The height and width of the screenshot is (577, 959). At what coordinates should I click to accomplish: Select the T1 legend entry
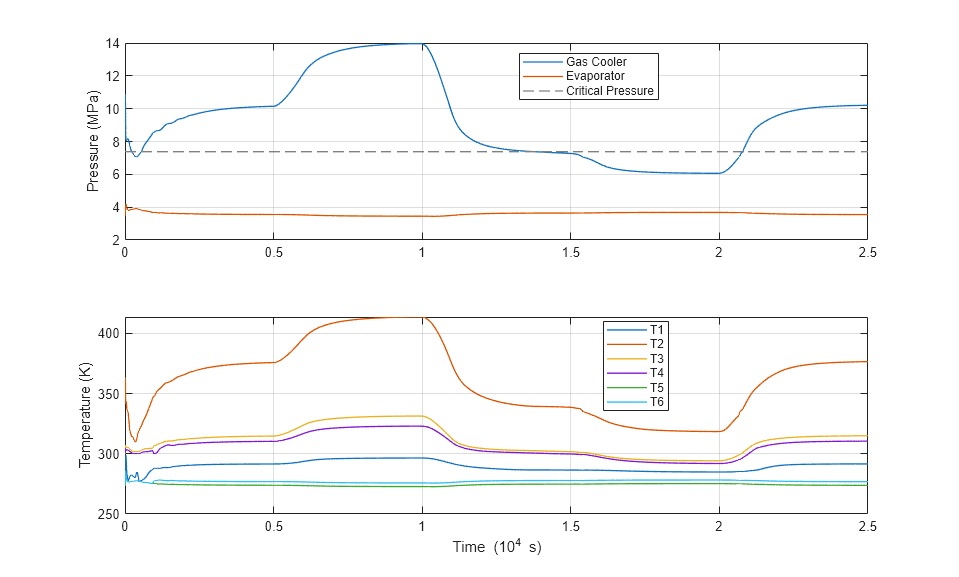click(x=657, y=329)
